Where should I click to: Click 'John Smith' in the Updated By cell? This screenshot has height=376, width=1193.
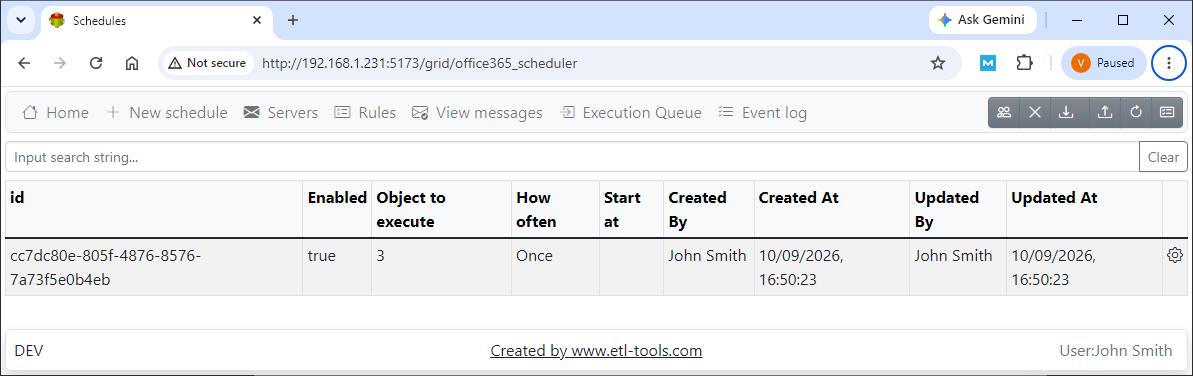coord(953,256)
